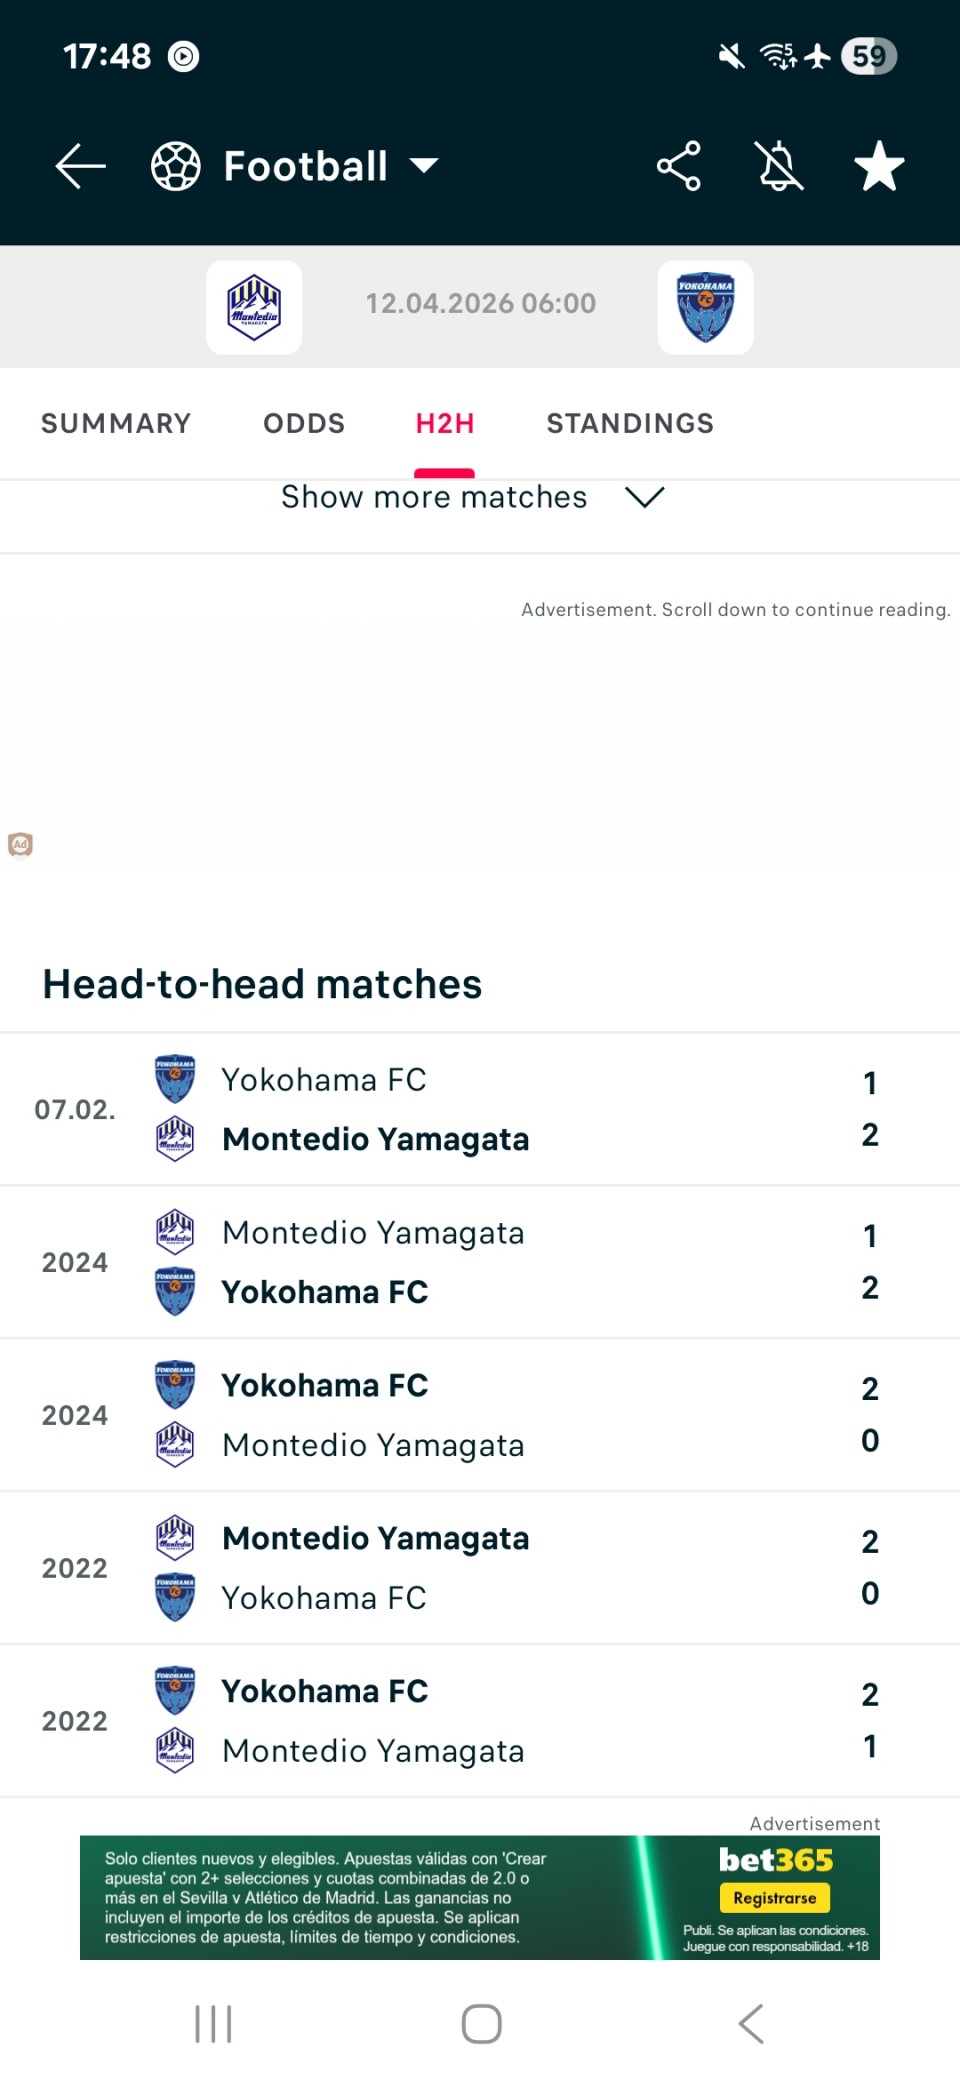Image resolution: width=960 pixels, height=2080 pixels.
Task: Switch to the SUMMARY tab
Action: point(116,423)
